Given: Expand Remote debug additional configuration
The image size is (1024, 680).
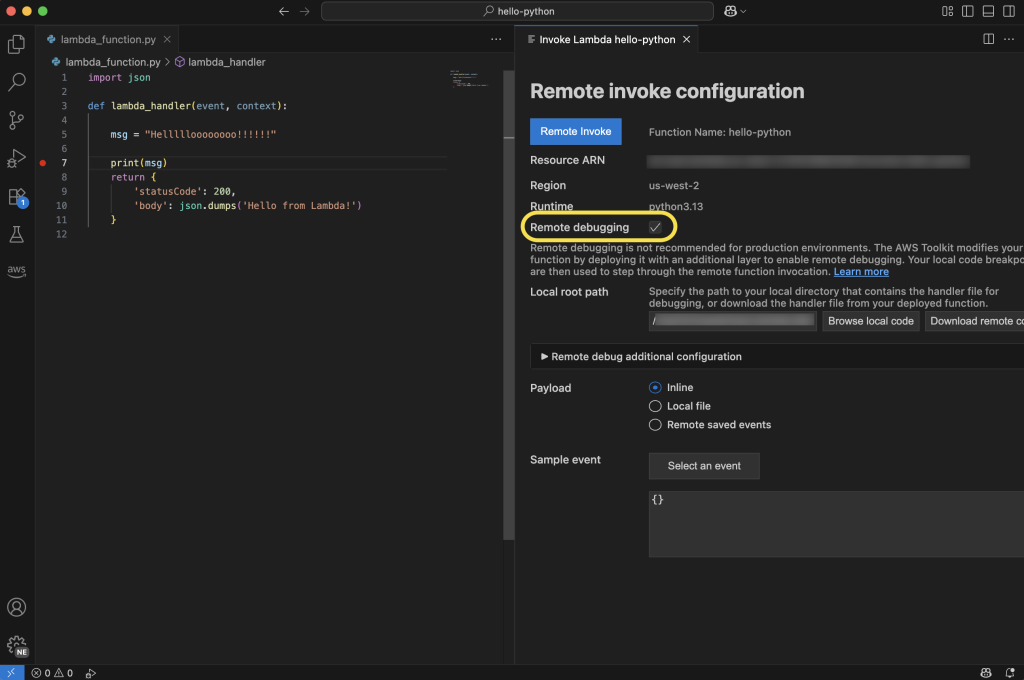Looking at the screenshot, I should (x=640, y=356).
